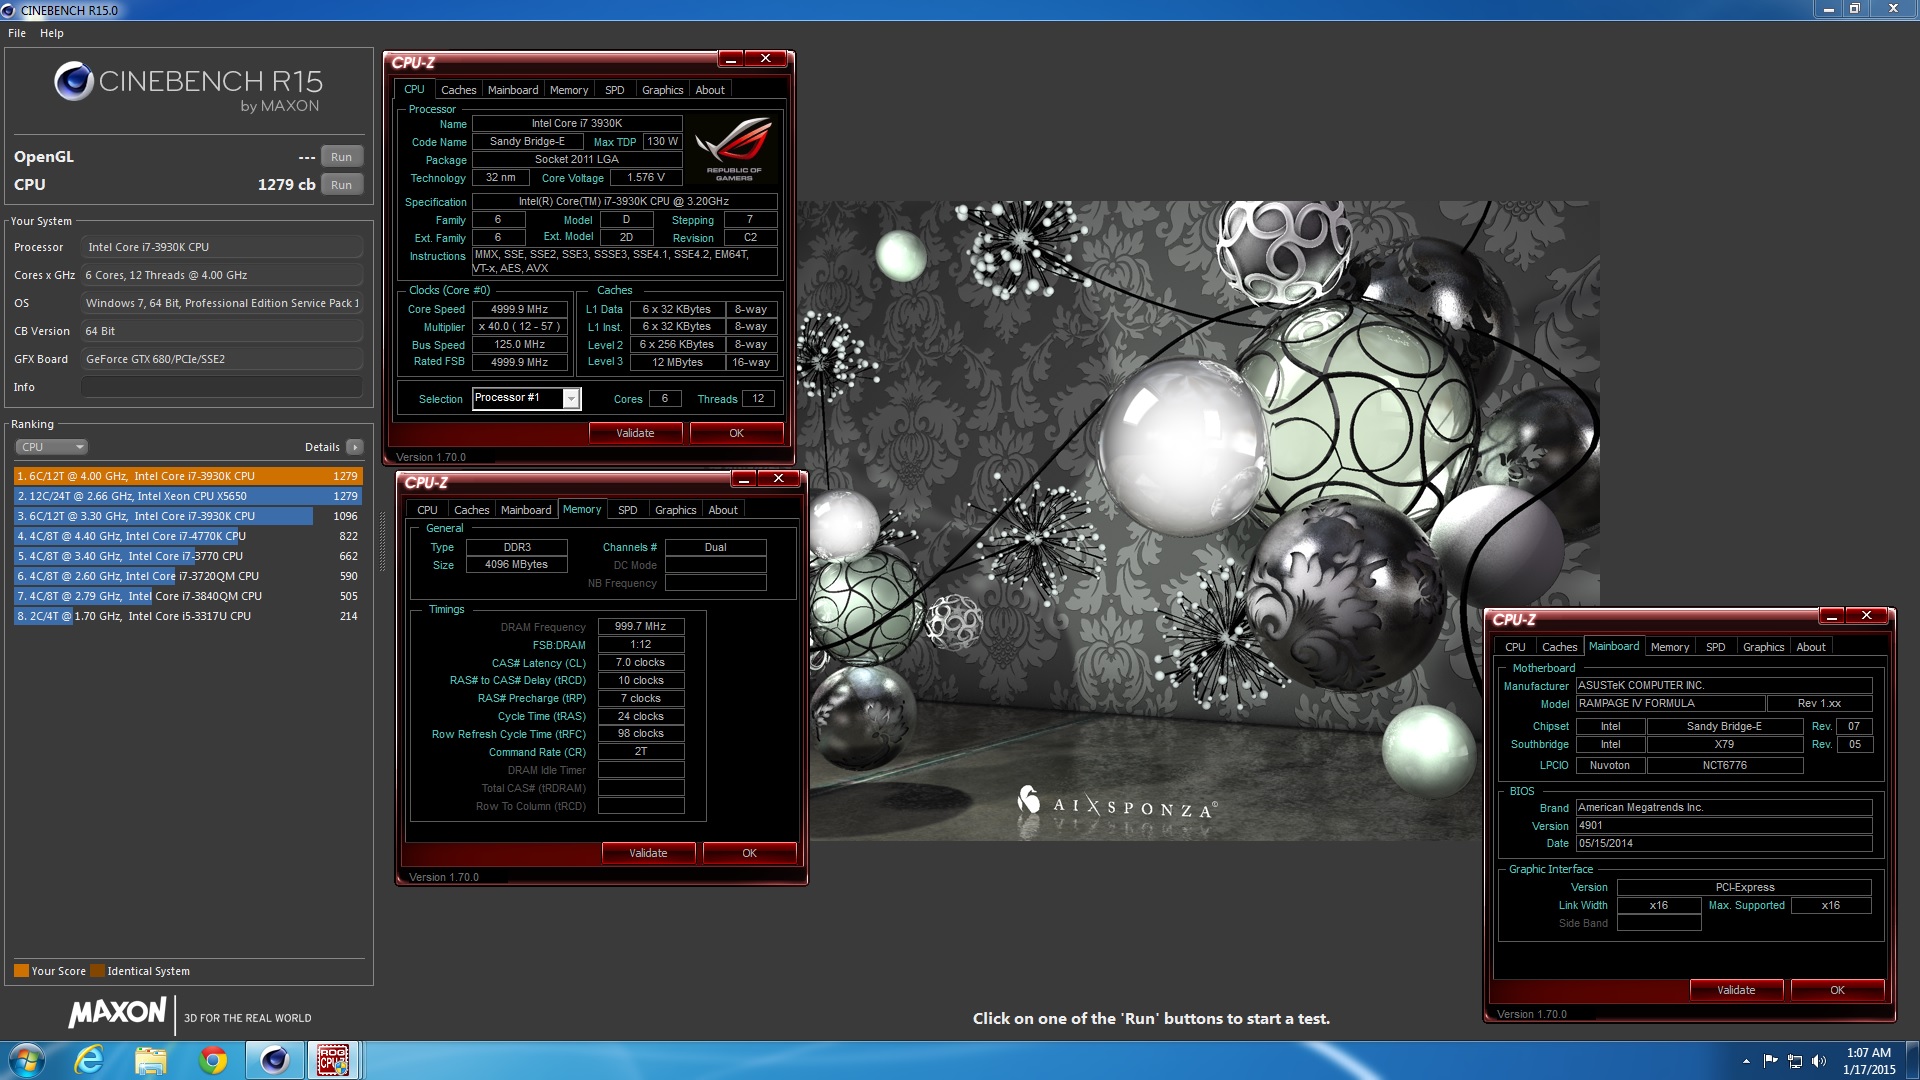Click the DRAM Frequency value 999.7 MHz

click(640, 627)
